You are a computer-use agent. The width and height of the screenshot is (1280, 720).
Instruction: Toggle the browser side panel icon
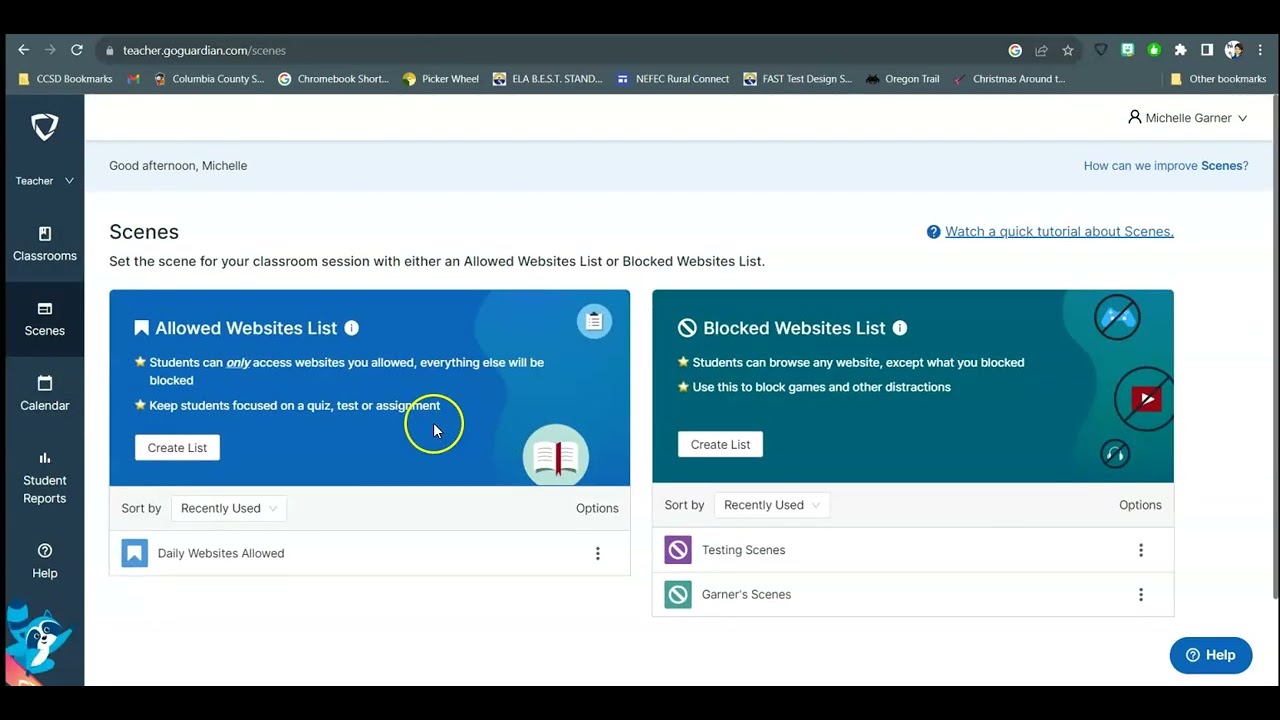pos(1207,50)
